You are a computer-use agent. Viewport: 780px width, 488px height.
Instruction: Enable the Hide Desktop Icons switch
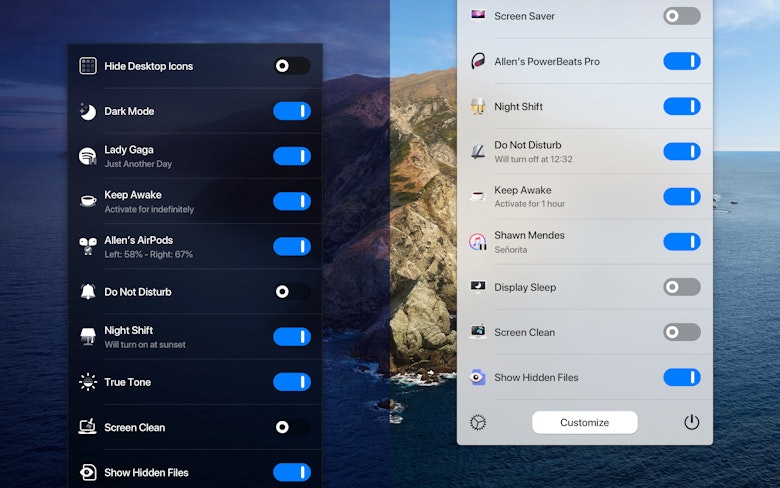292,66
